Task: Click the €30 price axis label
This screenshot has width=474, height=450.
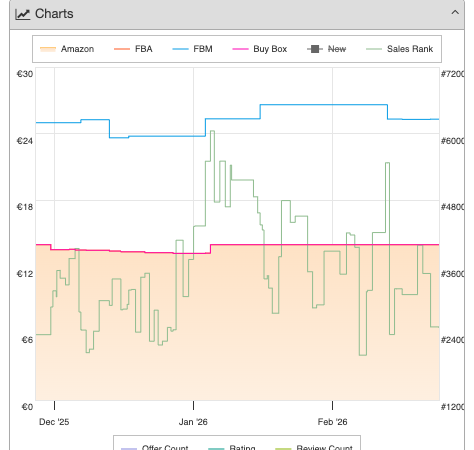Action: point(25,74)
